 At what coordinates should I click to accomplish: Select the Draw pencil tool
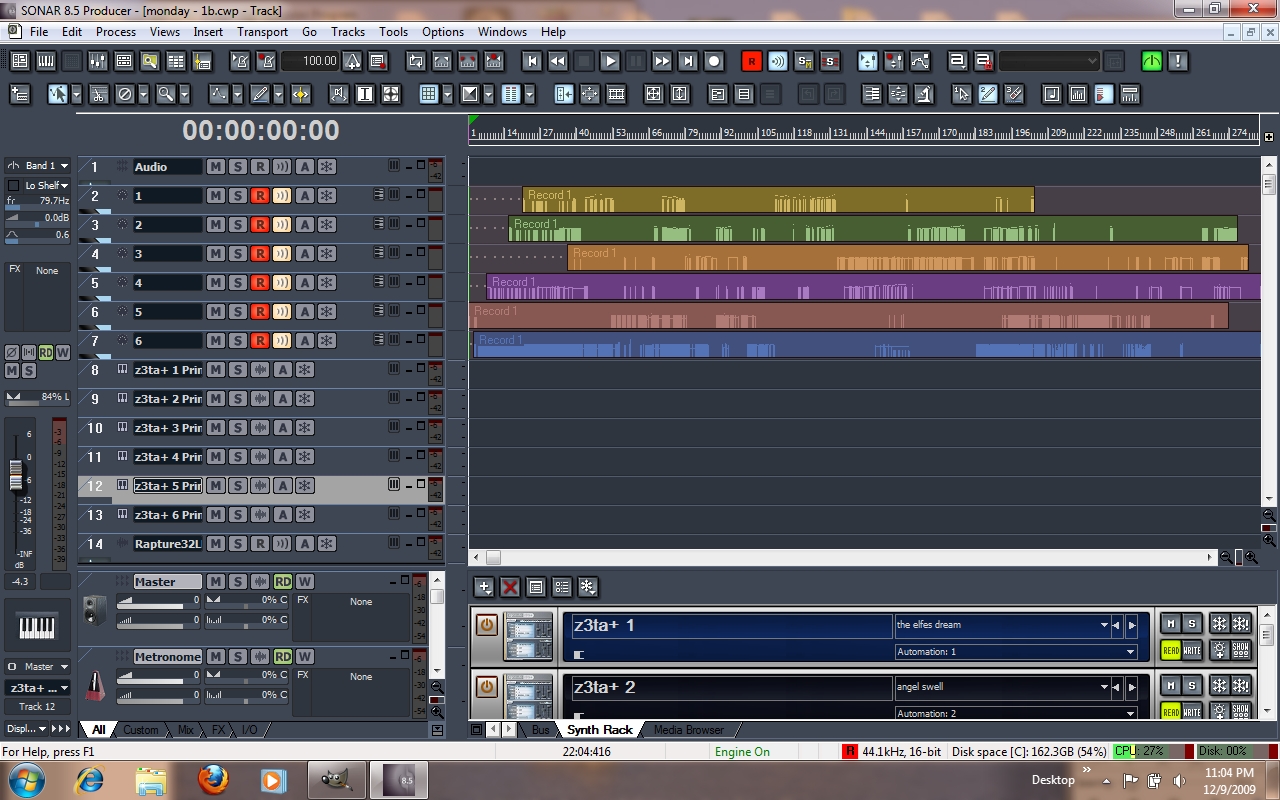(259, 94)
